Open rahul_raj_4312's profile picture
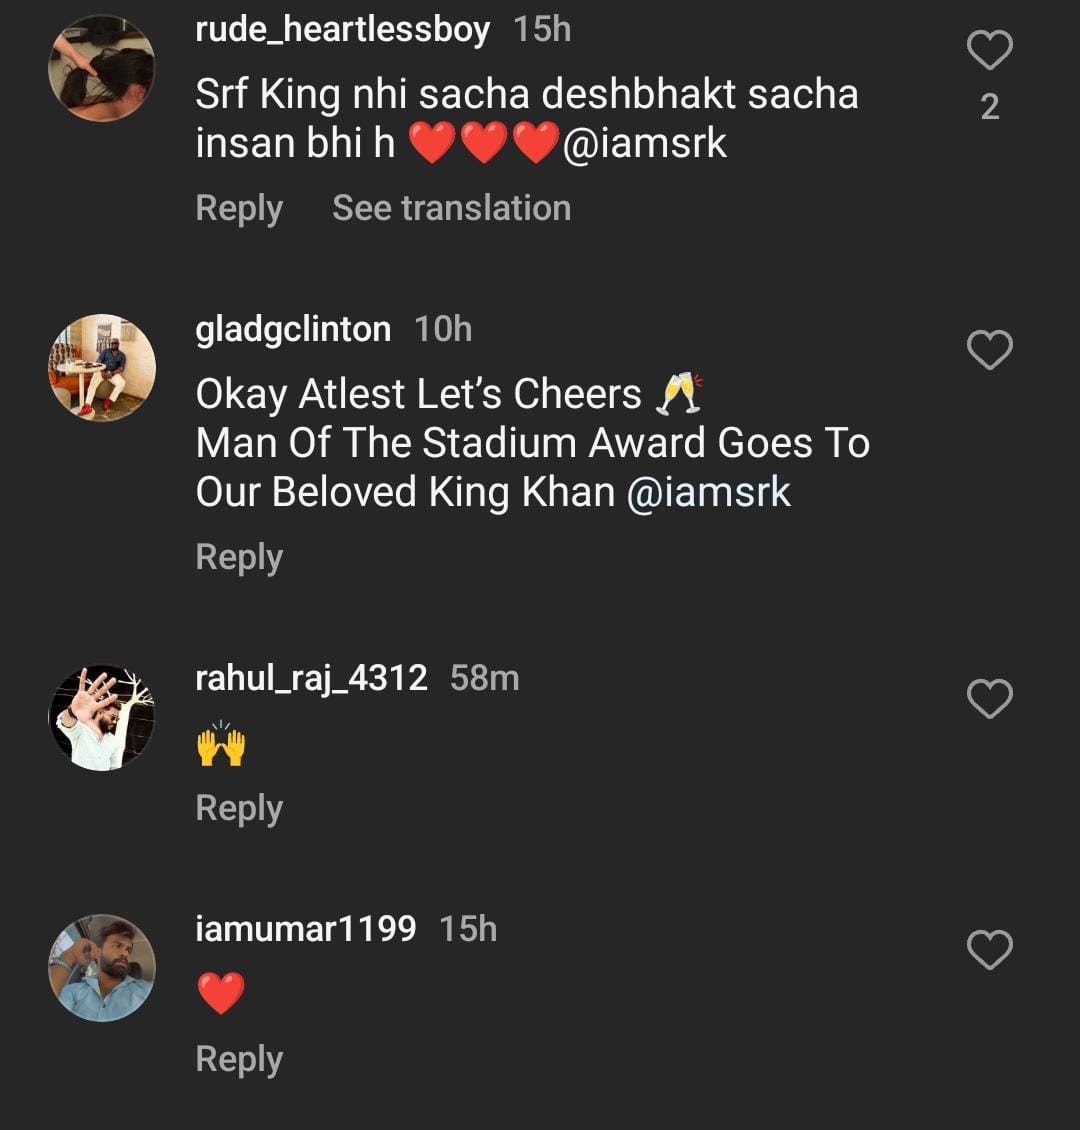1080x1130 pixels. point(102,717)
